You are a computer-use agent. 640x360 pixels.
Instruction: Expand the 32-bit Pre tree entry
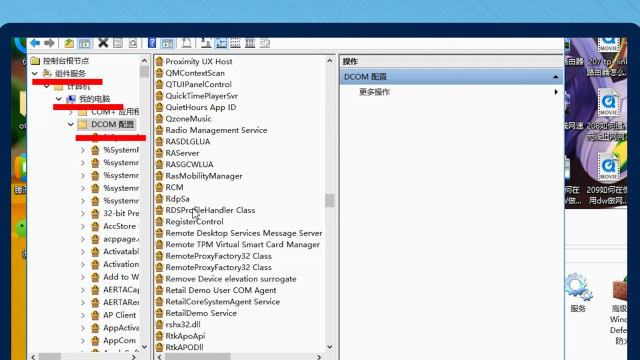(x=83, y=213)
